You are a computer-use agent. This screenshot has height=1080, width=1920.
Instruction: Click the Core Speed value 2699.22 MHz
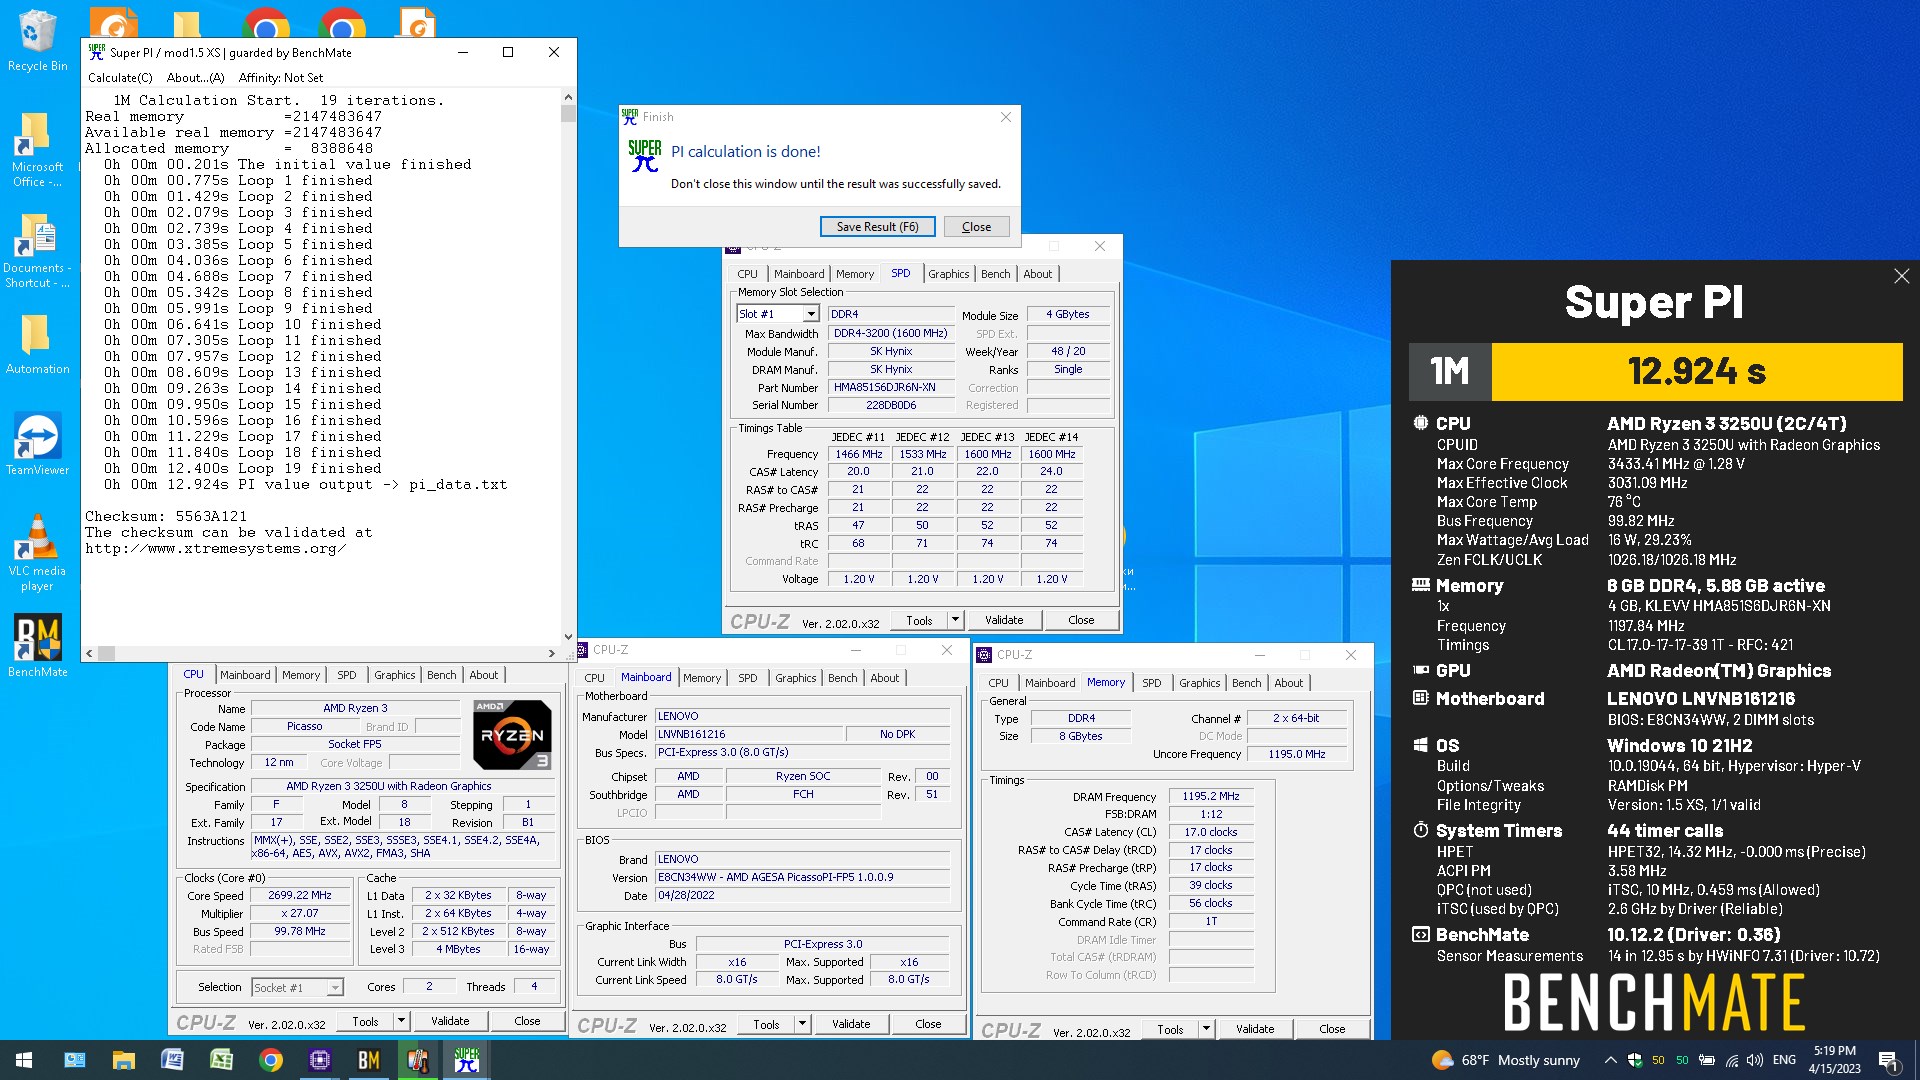[x=300, y=895]
